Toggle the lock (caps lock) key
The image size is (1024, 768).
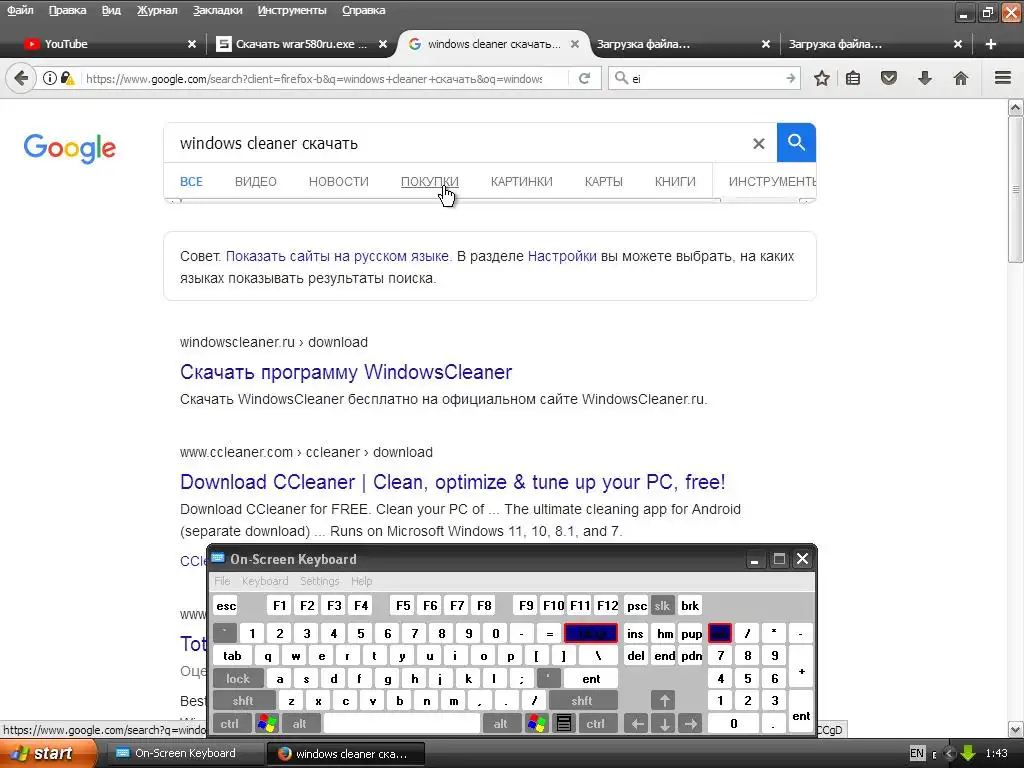pos(238,679)
